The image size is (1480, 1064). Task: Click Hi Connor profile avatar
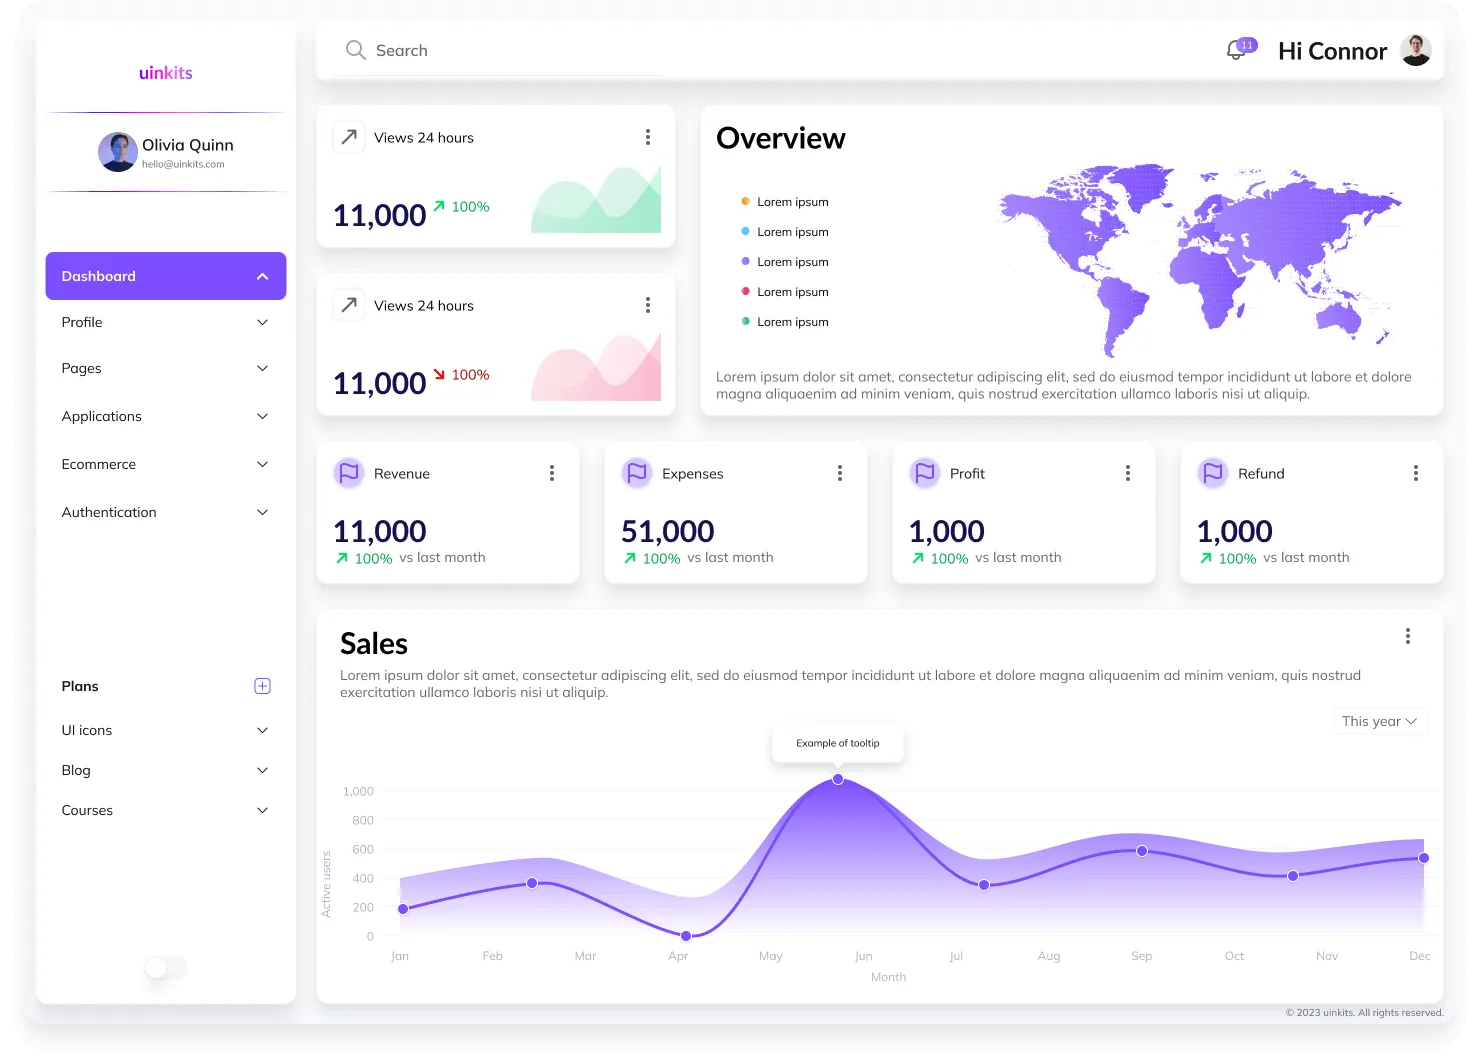pyautogui.click(x=1415, y=50)
